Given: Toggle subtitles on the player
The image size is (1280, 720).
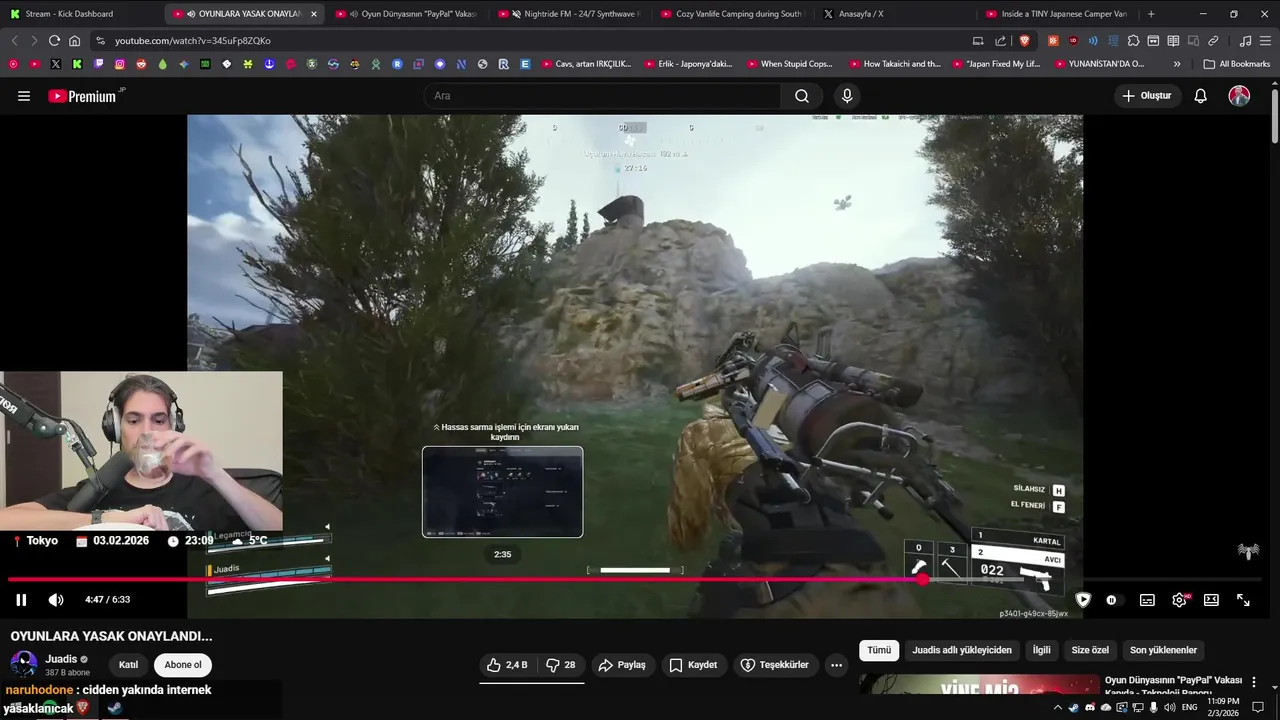Looking at the screenshot, I should coord(1147,600).
